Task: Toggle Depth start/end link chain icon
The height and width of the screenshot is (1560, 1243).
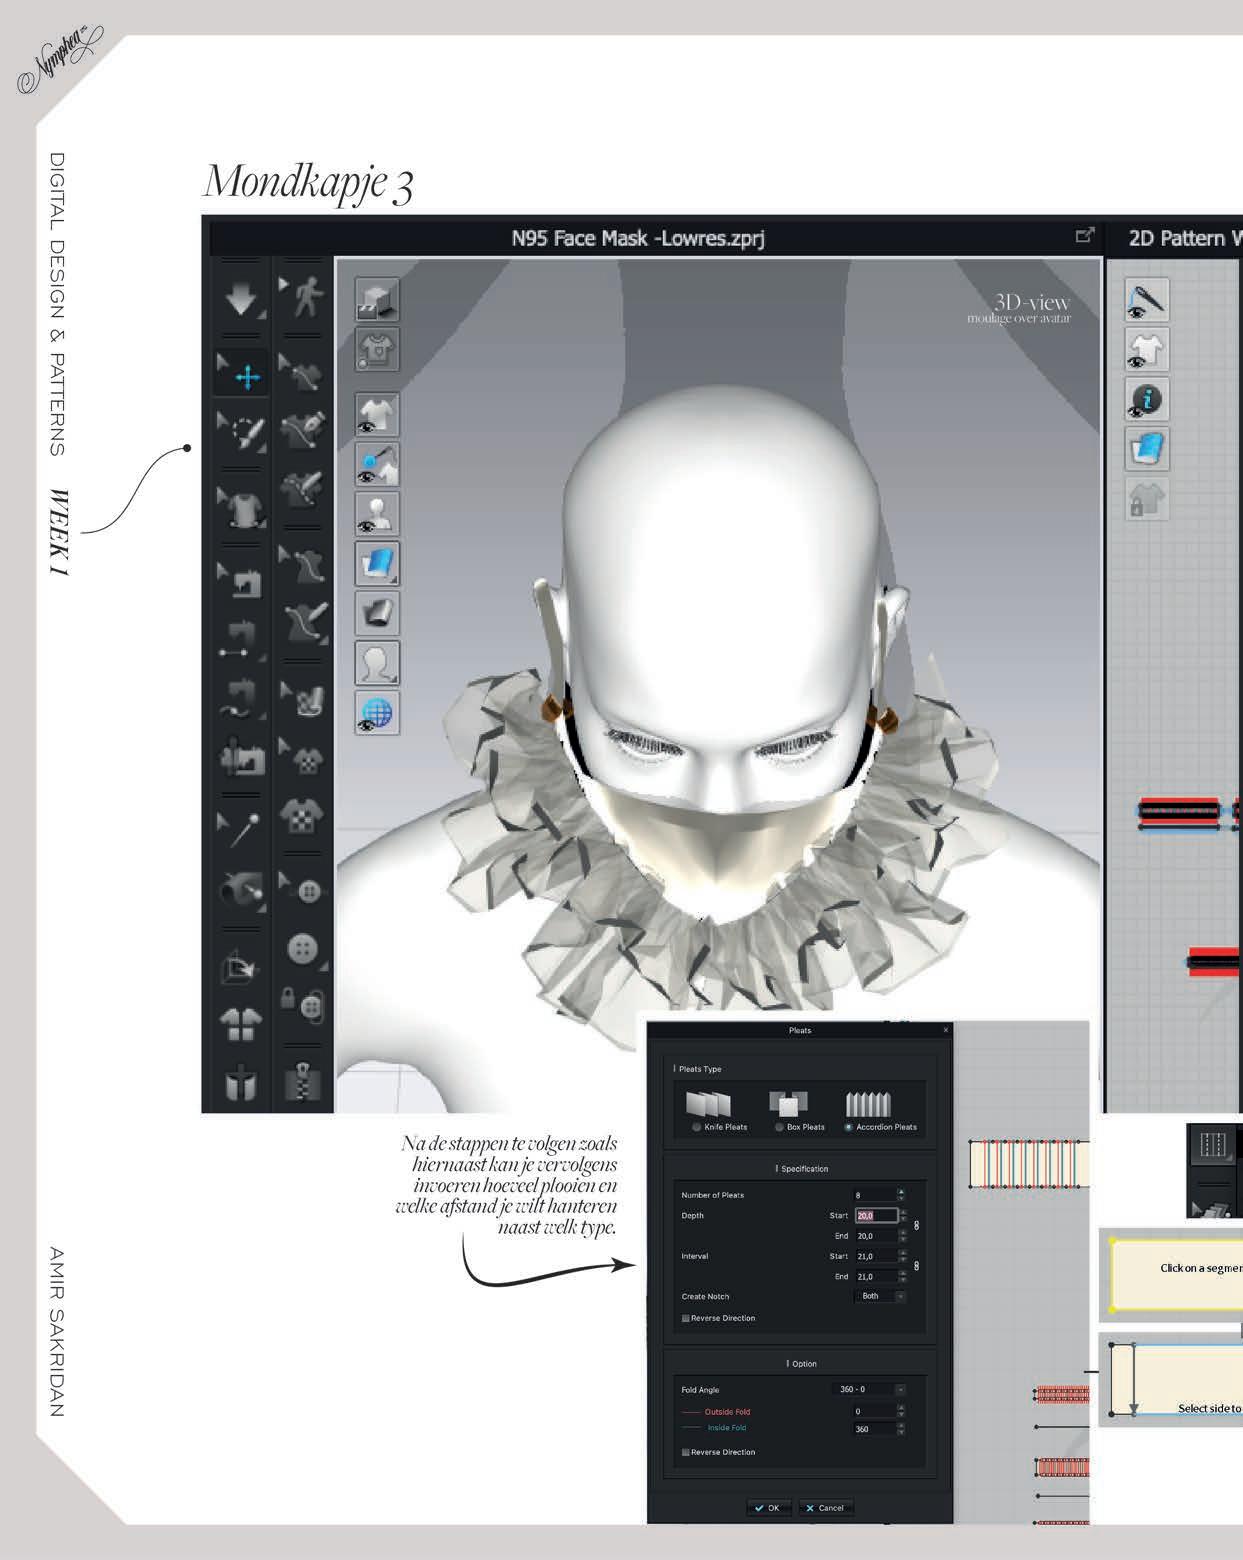Action: coord(916,1225)
